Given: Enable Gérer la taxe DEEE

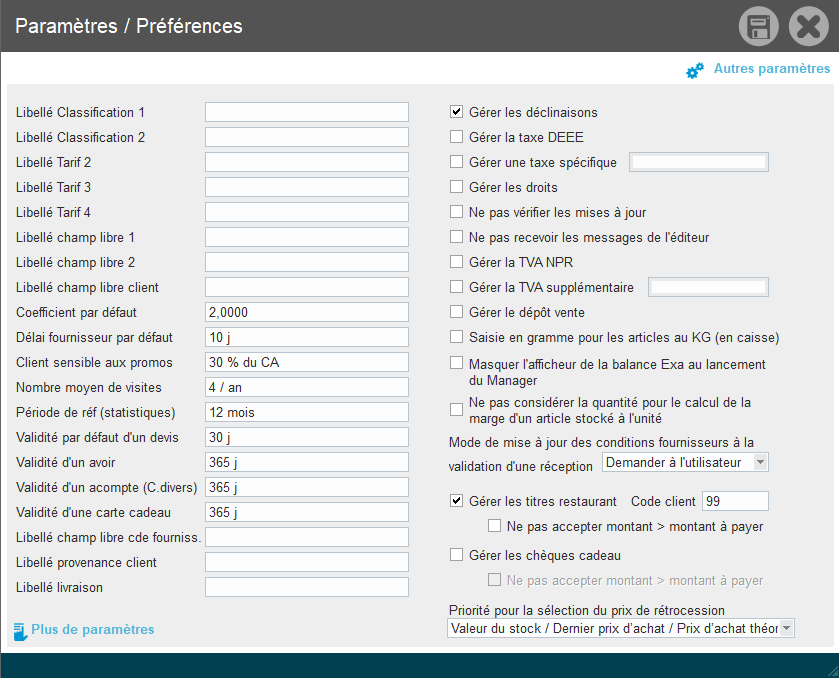Looking at the screenshot, I should pyautogui.click(x=457, y=137).
